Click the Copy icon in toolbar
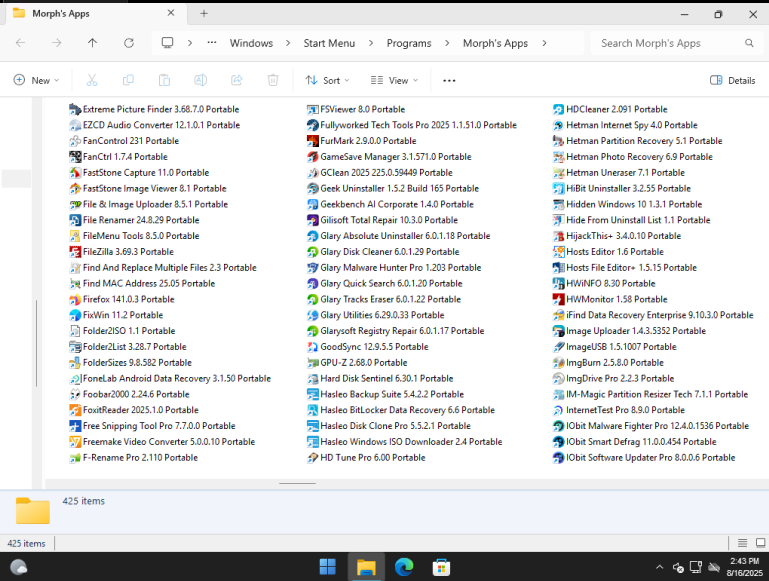 point(128,80)
